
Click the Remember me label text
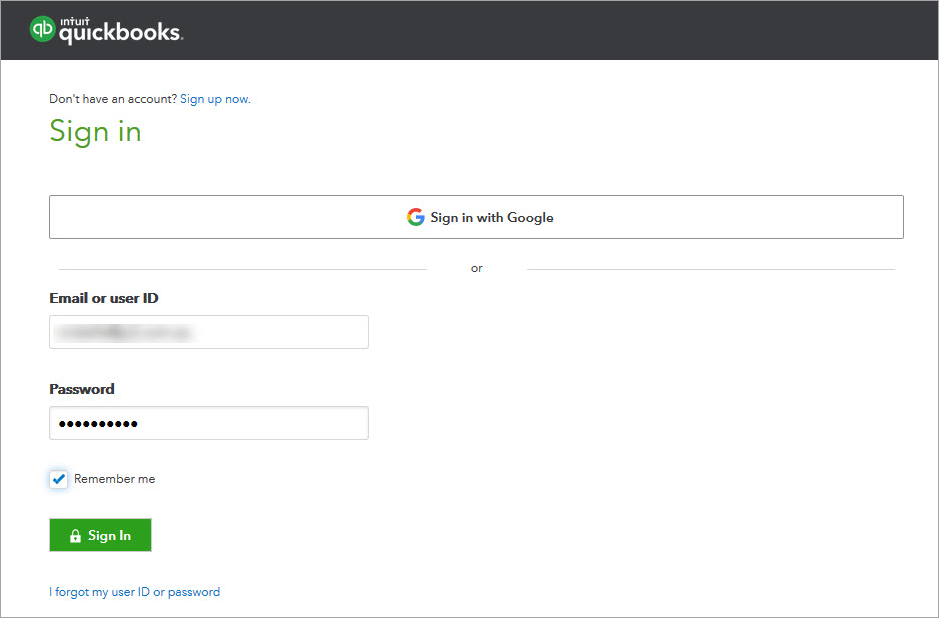coord(114,478)
